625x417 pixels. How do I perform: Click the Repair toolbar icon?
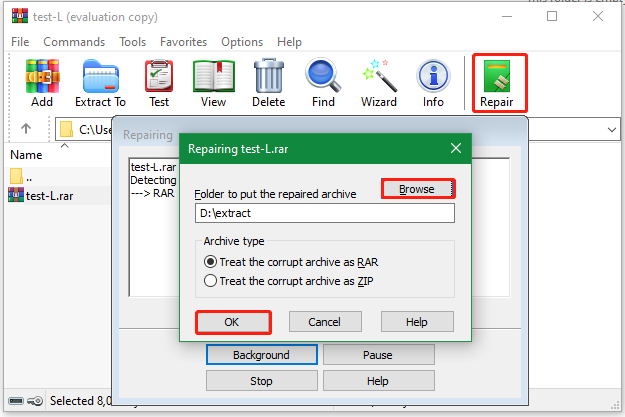click(497, 82)
